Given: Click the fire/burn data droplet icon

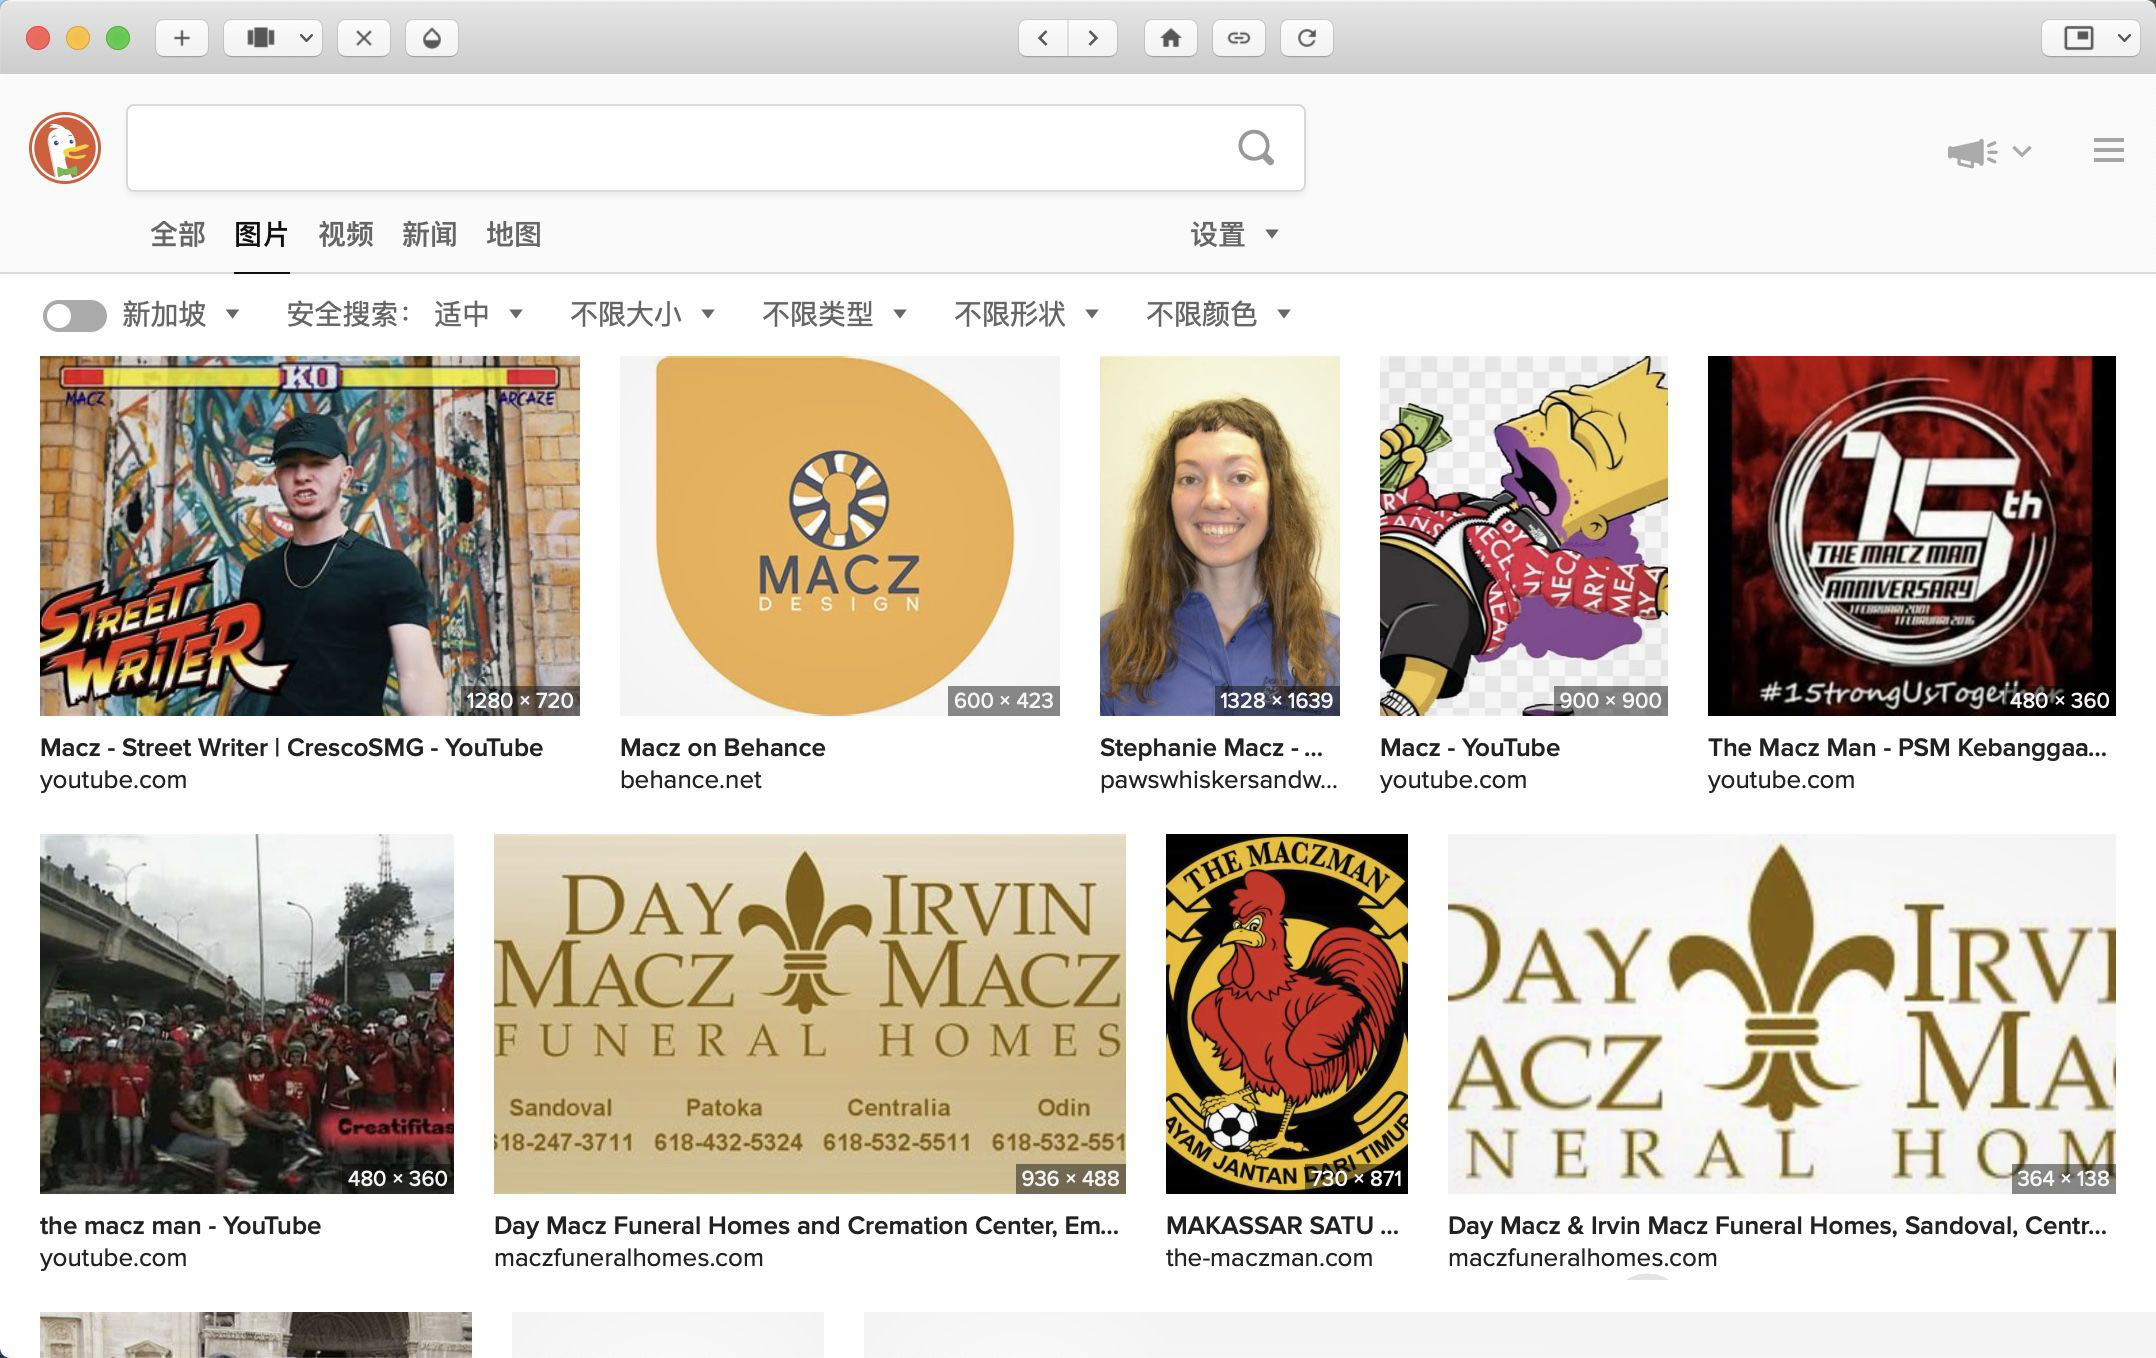Looking at the screenshot, I should (432, 38).
